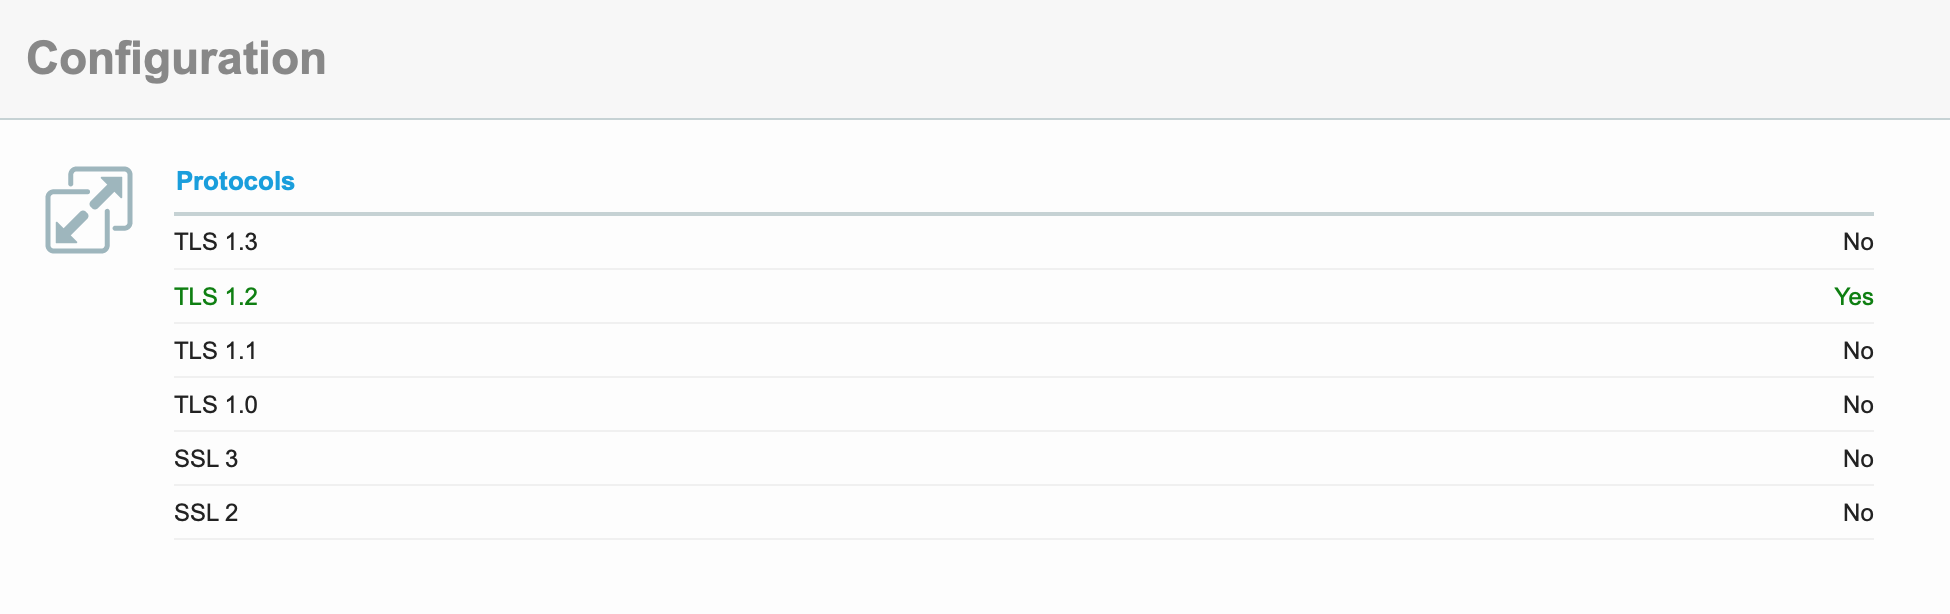
Task: Click the middle of the SSL 3 row
Action: coord(1024,459)
